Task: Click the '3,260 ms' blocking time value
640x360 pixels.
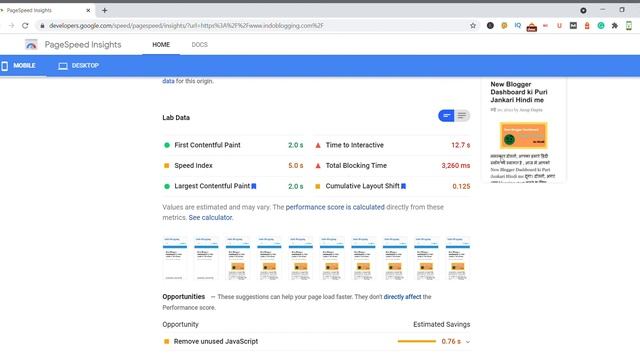Action: click(456, 166)
